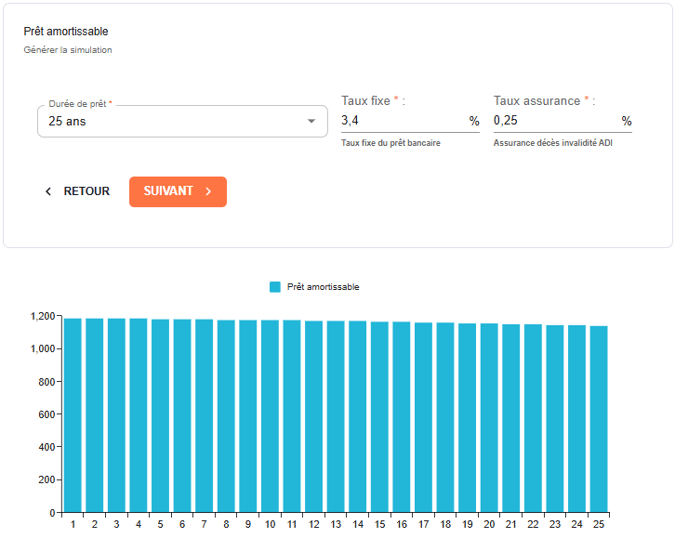688x538 pixels.
Task: Focus the Taux assurance input field
Action: [x=554, y=121]
